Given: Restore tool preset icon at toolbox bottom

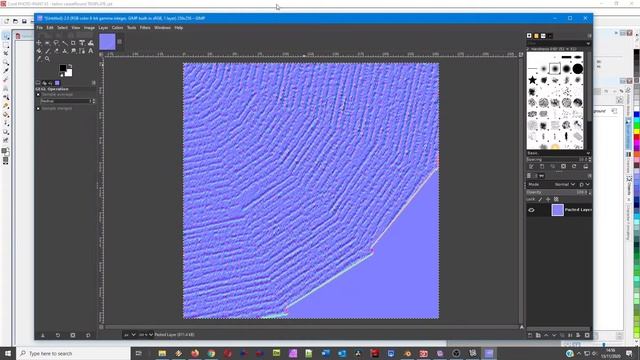Looking at the screenshot, I should click(58, 335).
